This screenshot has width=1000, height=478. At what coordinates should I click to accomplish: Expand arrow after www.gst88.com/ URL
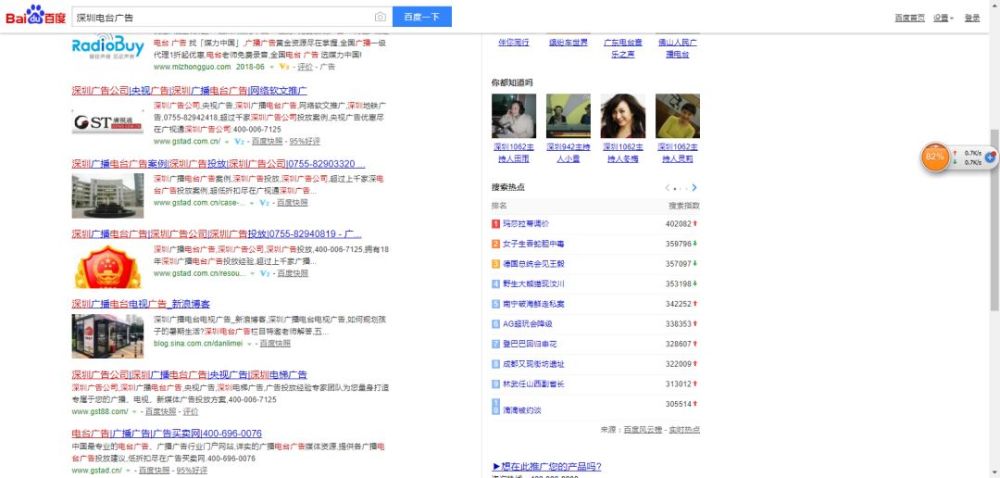(136, 412)
